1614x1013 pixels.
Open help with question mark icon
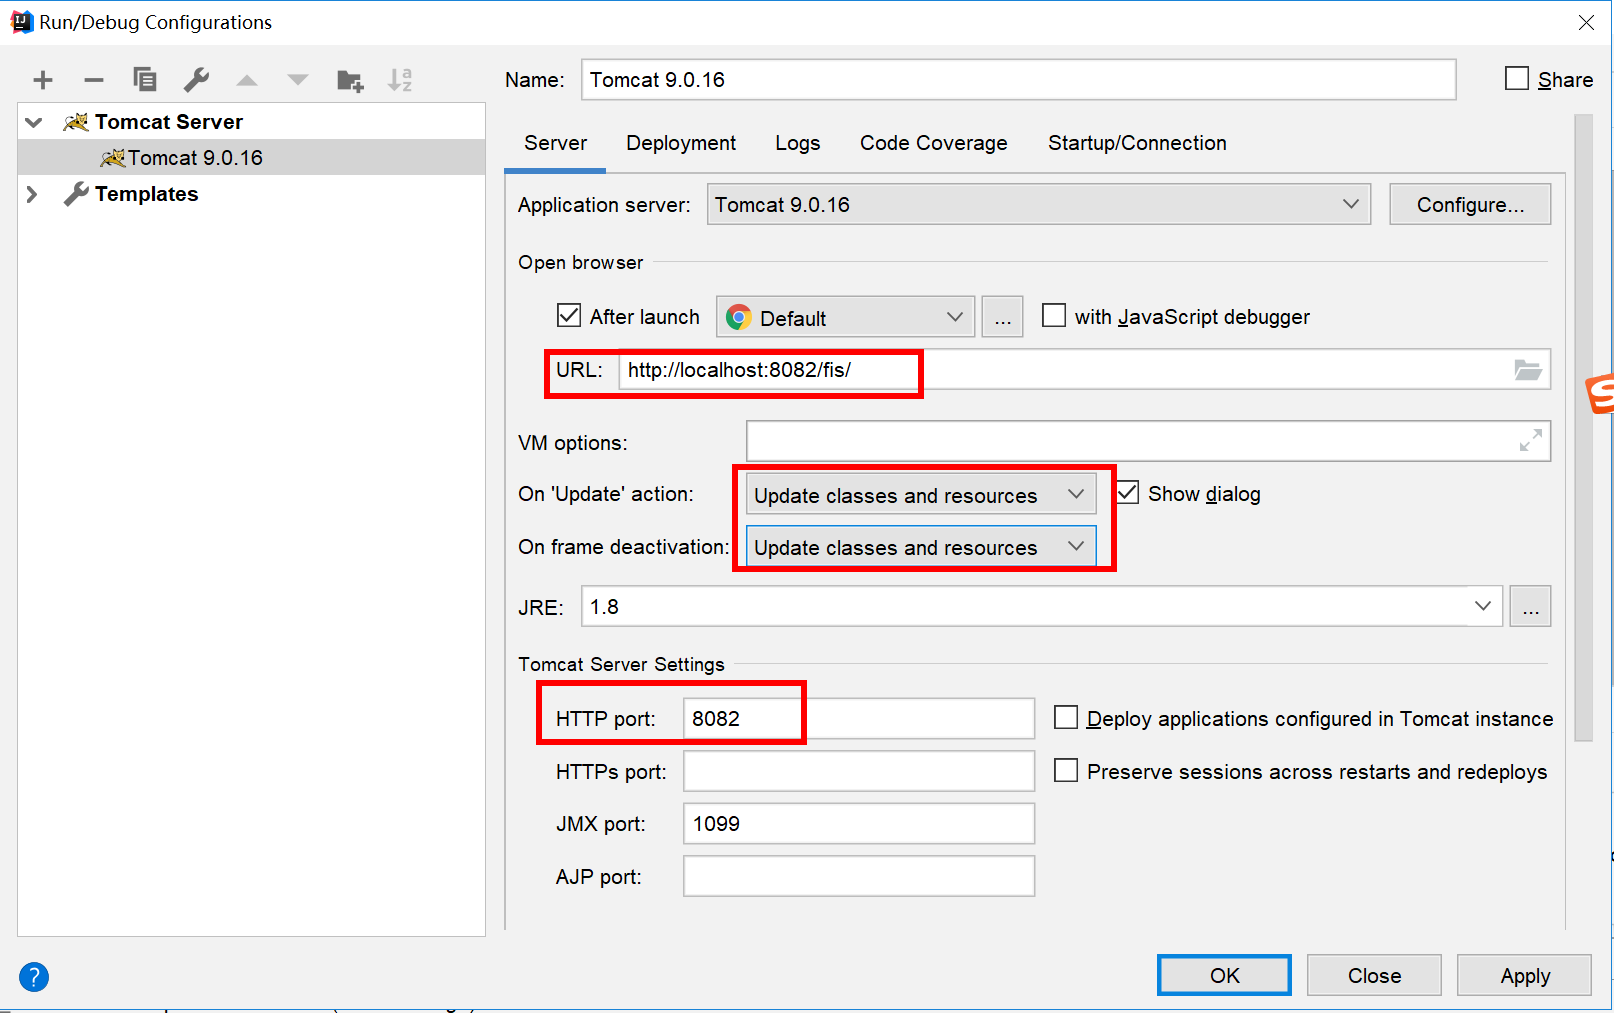click(x=34, y=977)
